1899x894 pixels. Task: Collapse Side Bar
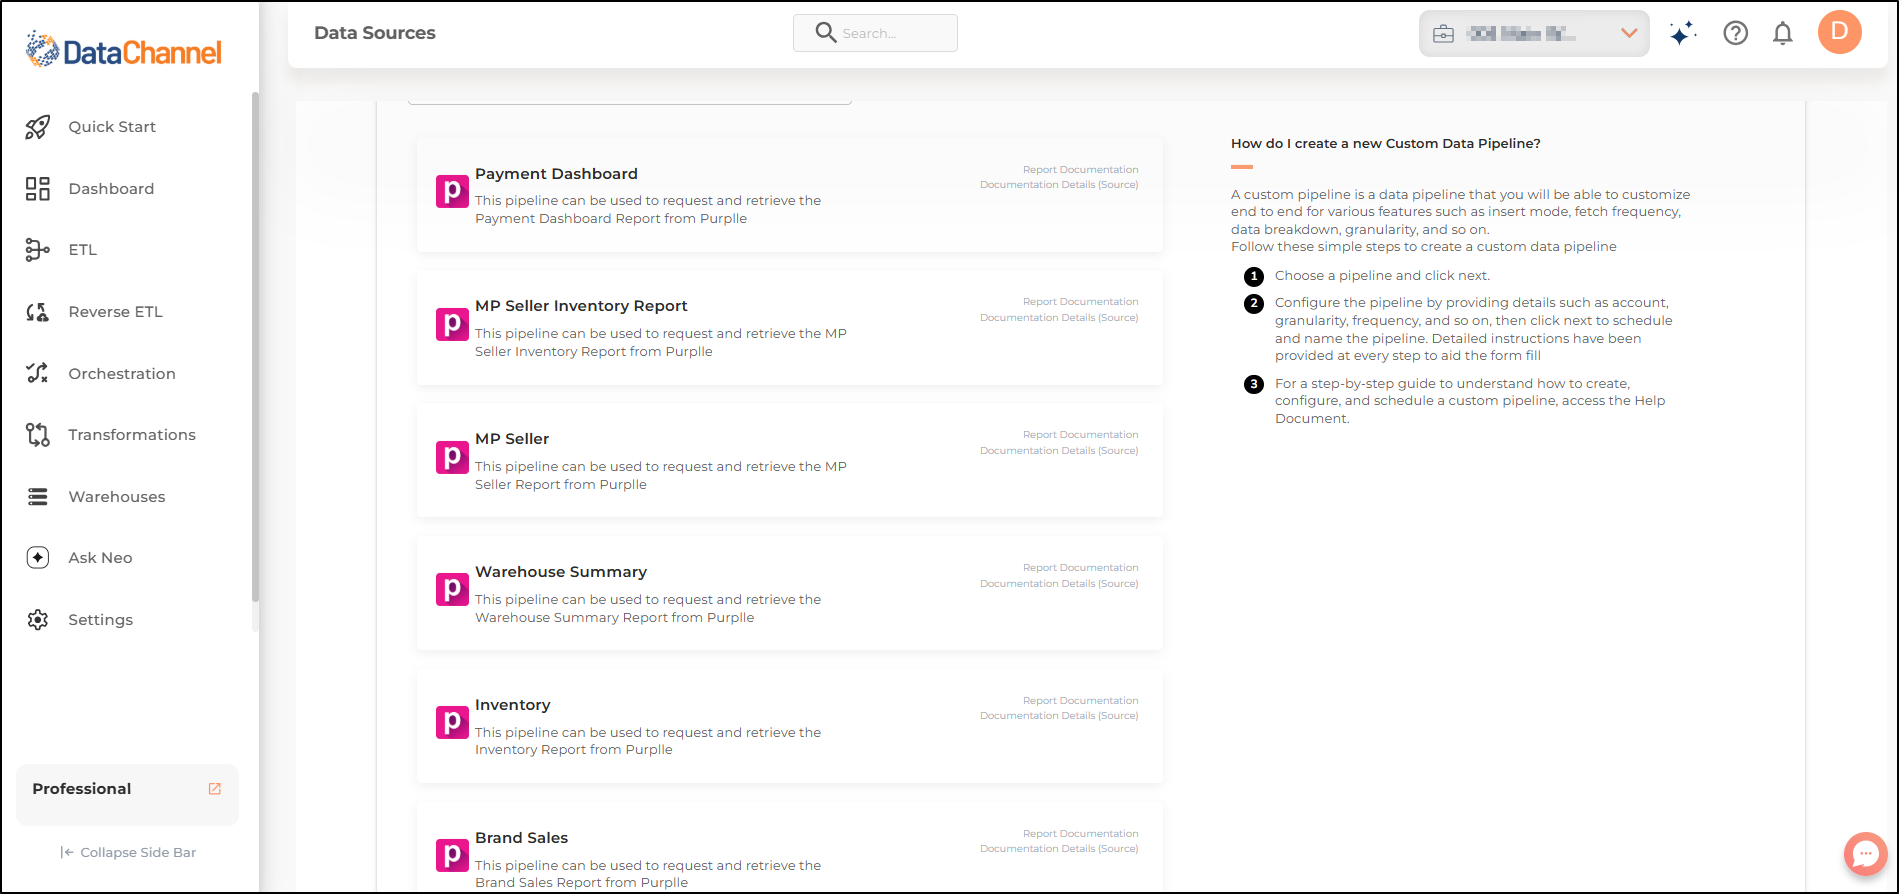[128, 853]
